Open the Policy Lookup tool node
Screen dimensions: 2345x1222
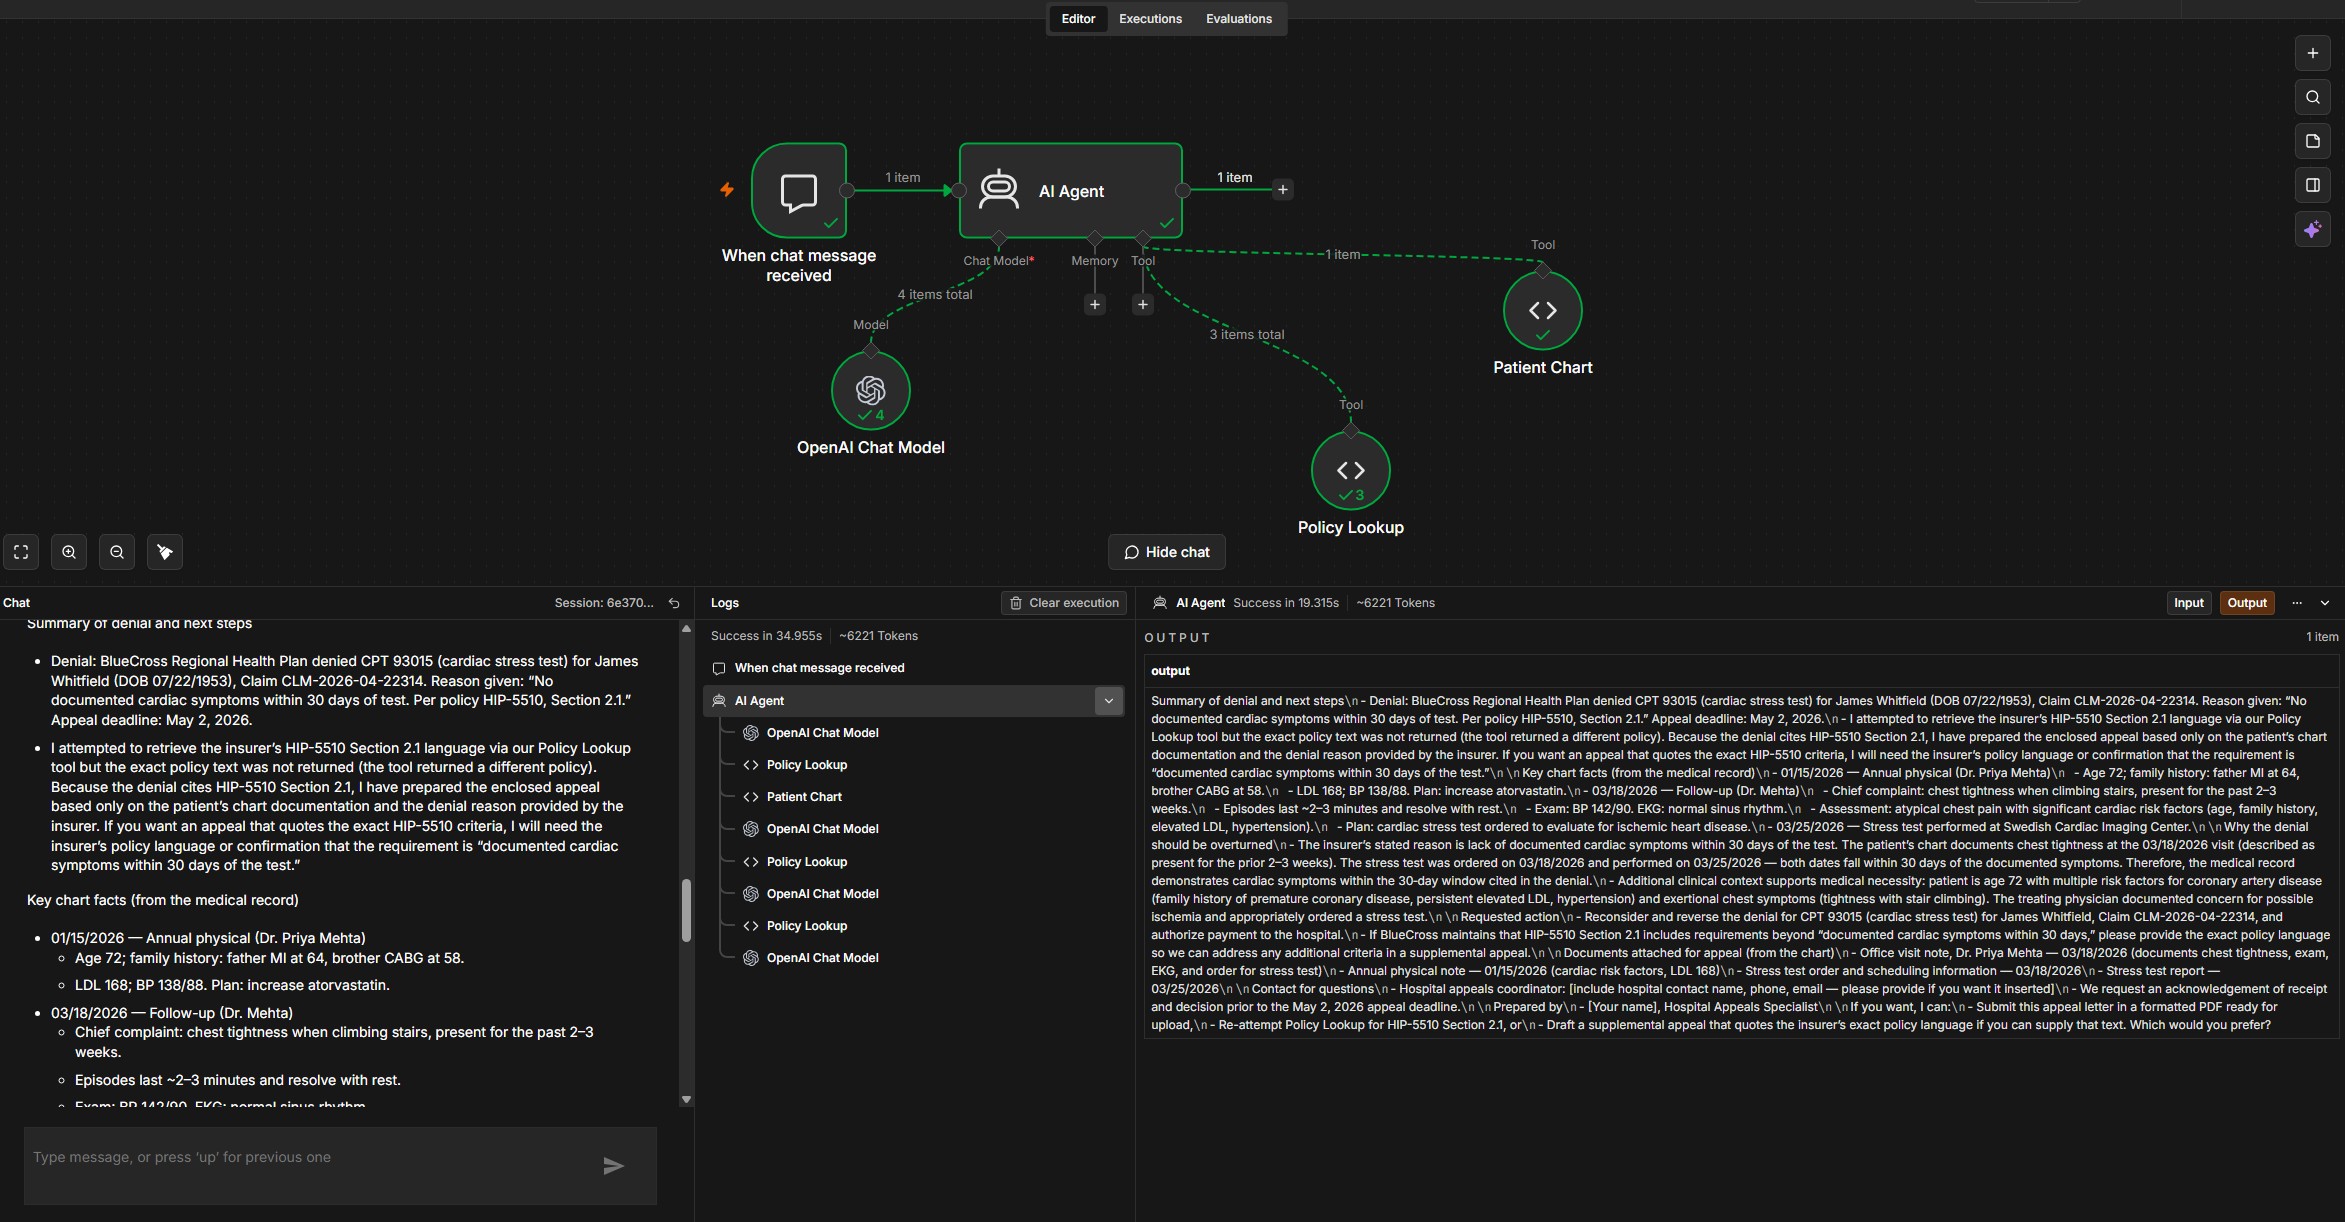1350,470
